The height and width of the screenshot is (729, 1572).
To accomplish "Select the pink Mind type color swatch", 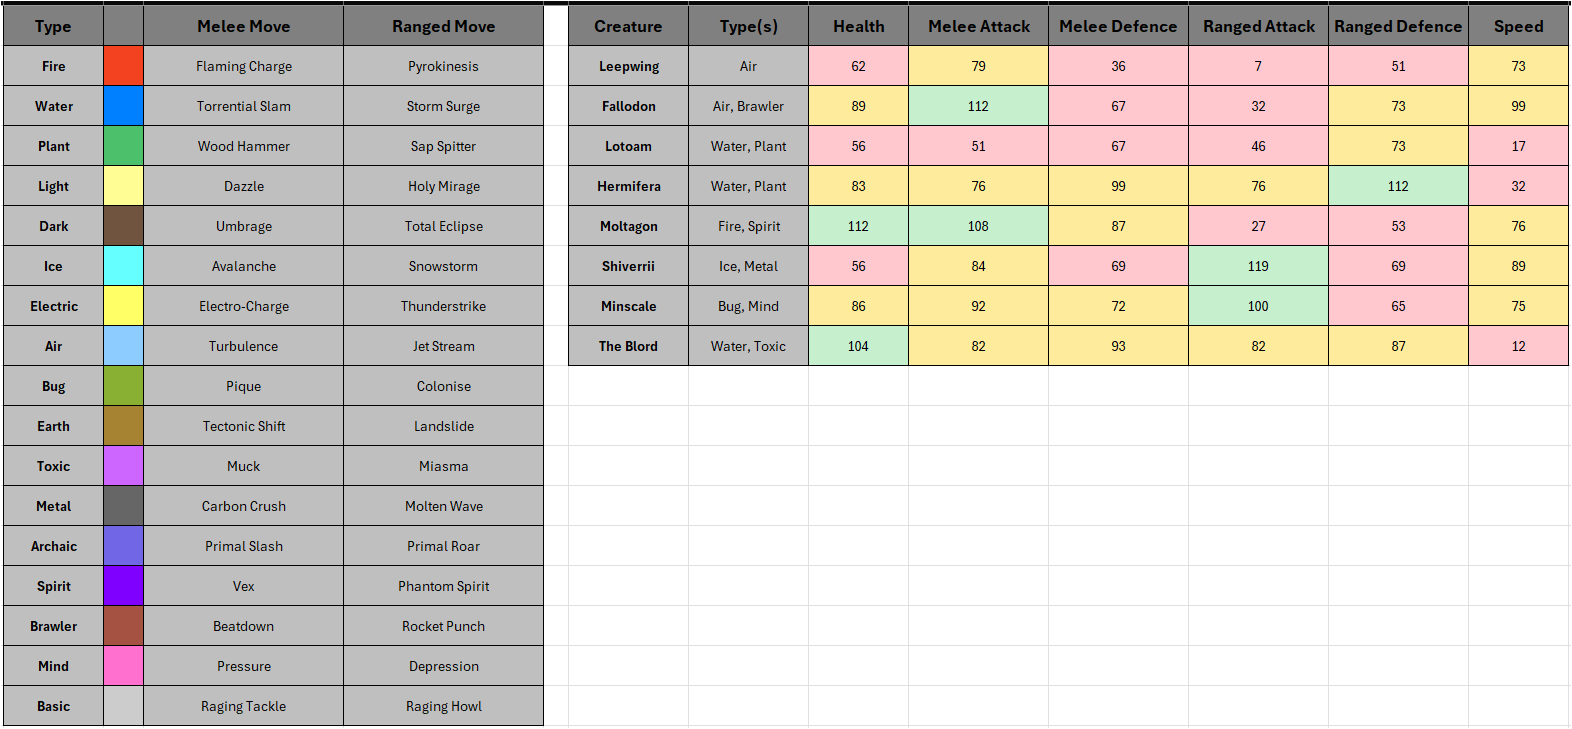I will (123, 666).
